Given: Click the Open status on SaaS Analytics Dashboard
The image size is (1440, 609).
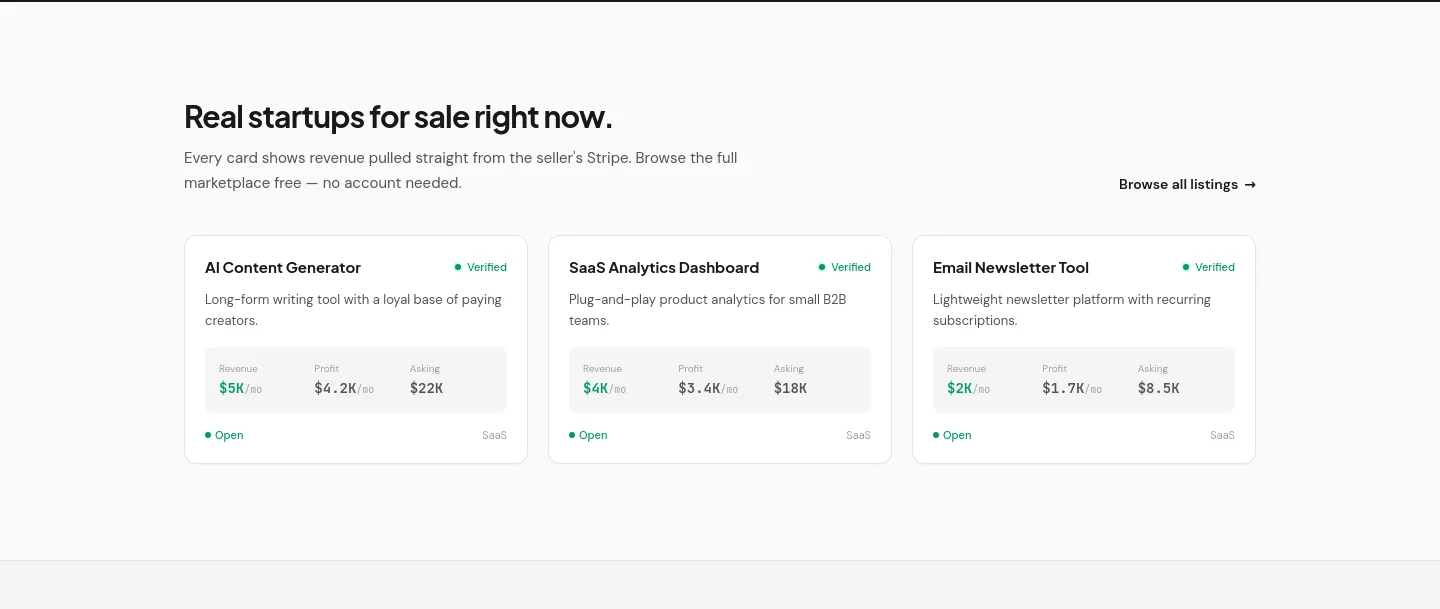Looking at the screenshot, I should [588, 435].
